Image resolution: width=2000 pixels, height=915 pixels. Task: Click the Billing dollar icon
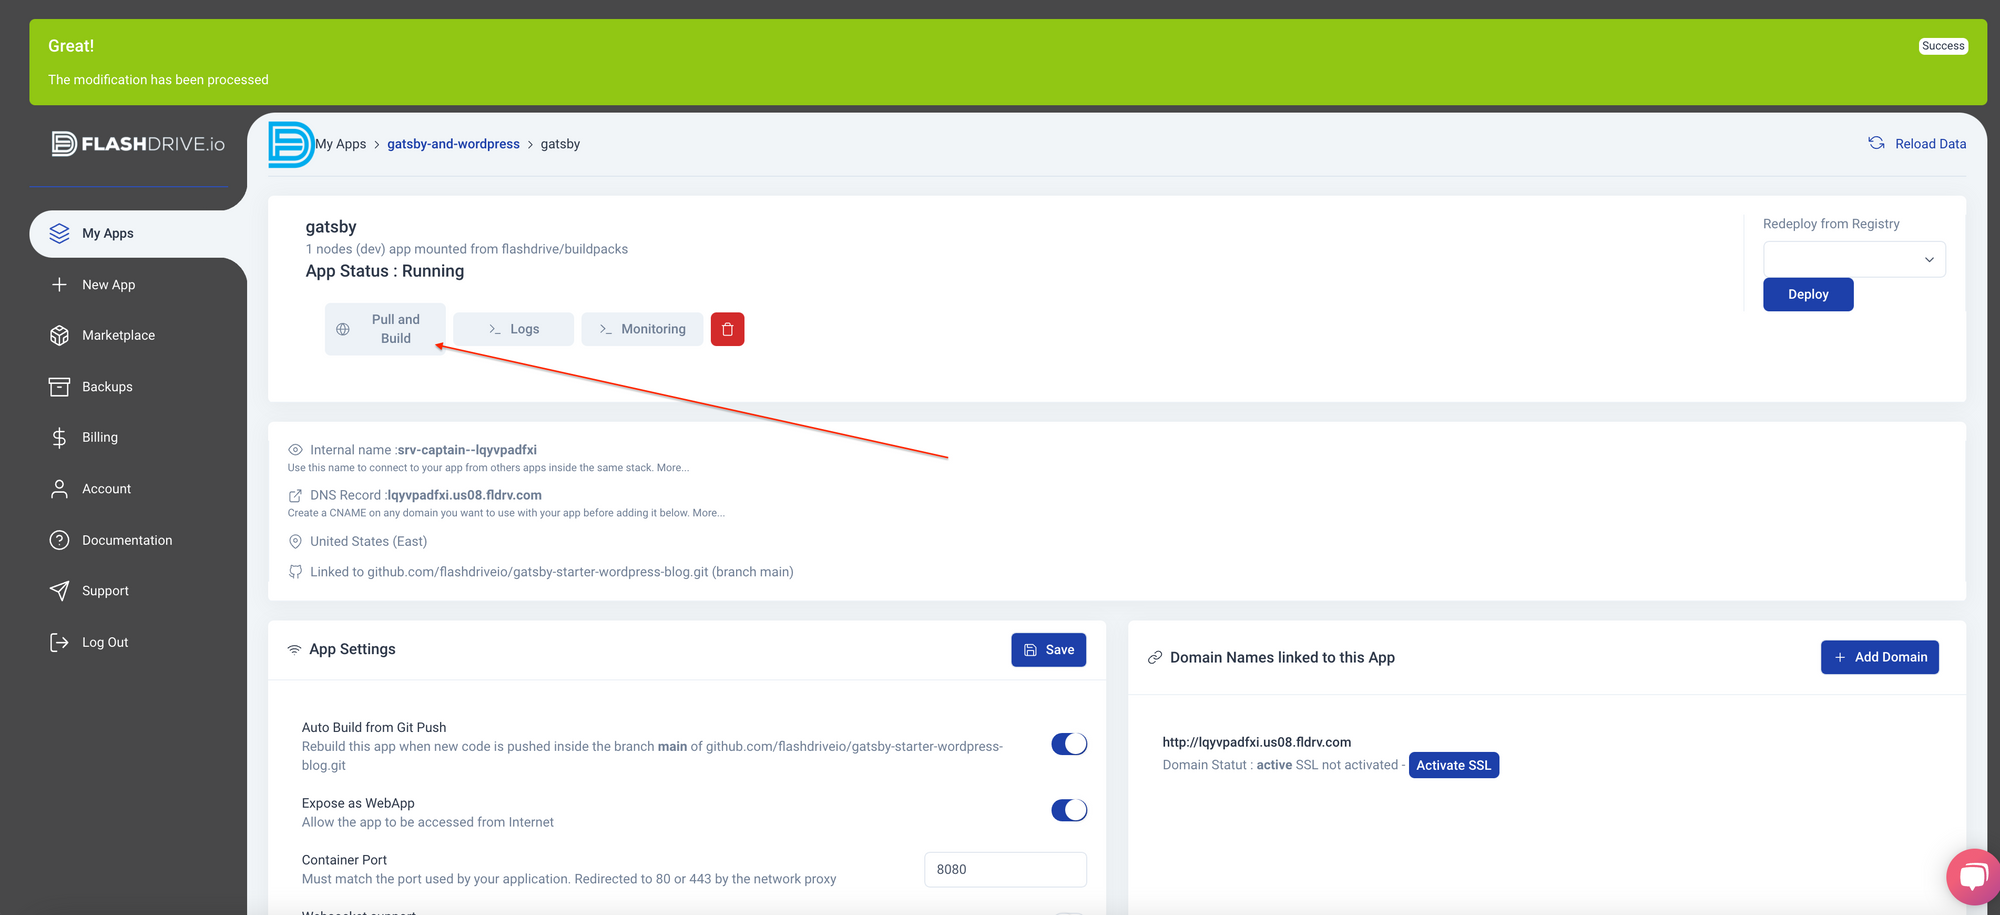(x=59, y=437)
